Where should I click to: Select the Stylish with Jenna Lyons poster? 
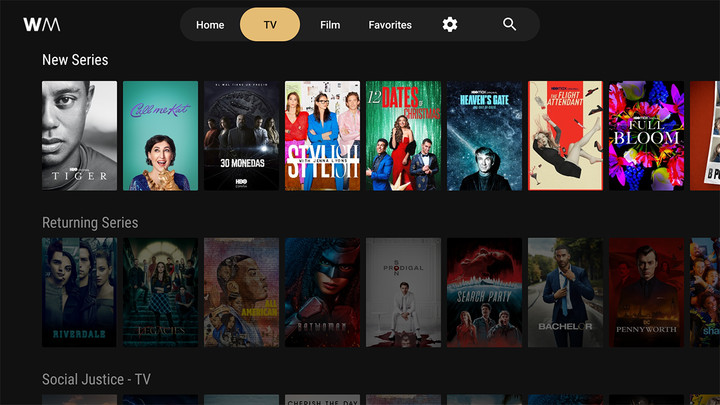point(322,135)
